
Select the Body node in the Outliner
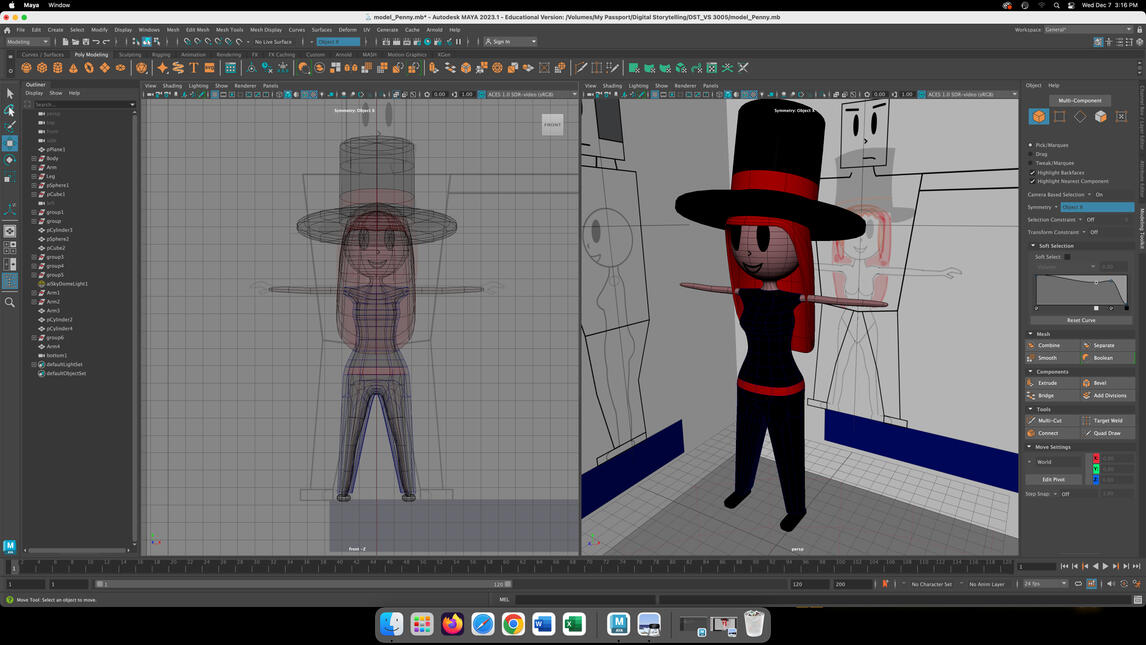click(52, 158)
